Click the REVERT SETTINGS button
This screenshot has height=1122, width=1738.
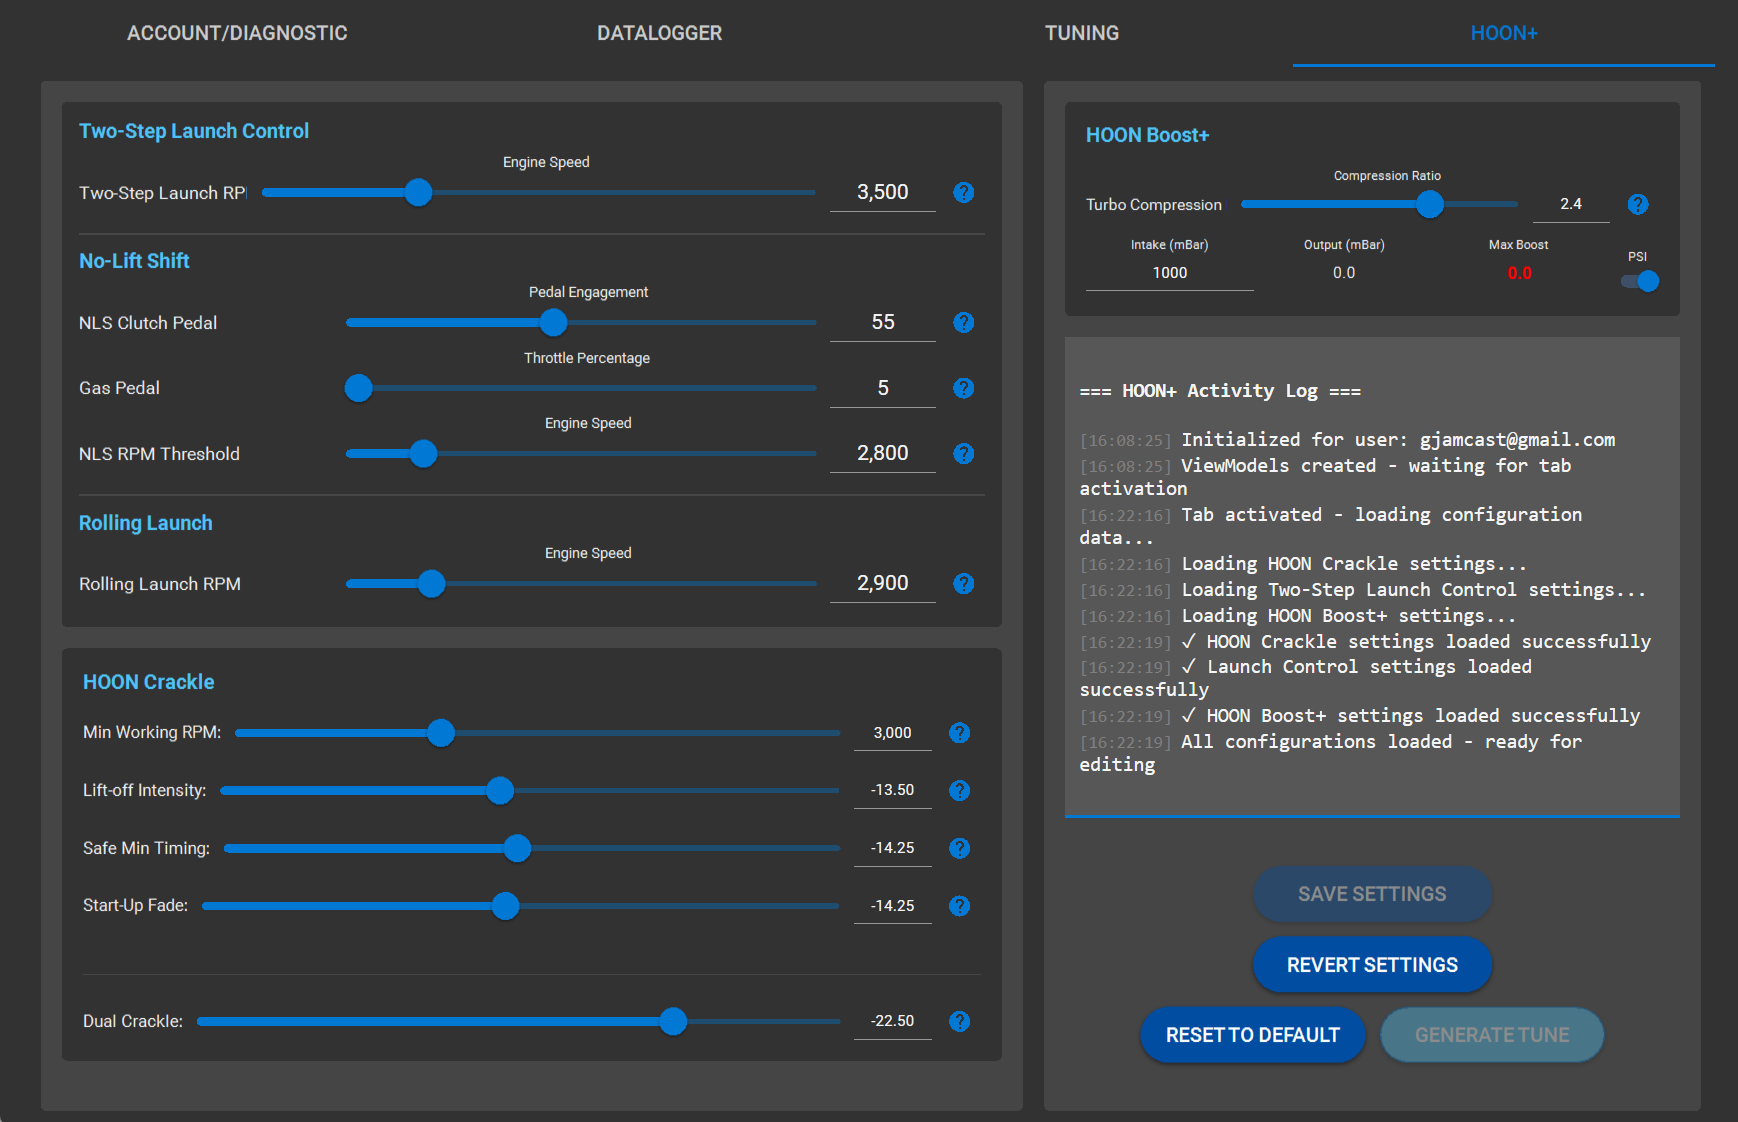tap(1371, 964)
